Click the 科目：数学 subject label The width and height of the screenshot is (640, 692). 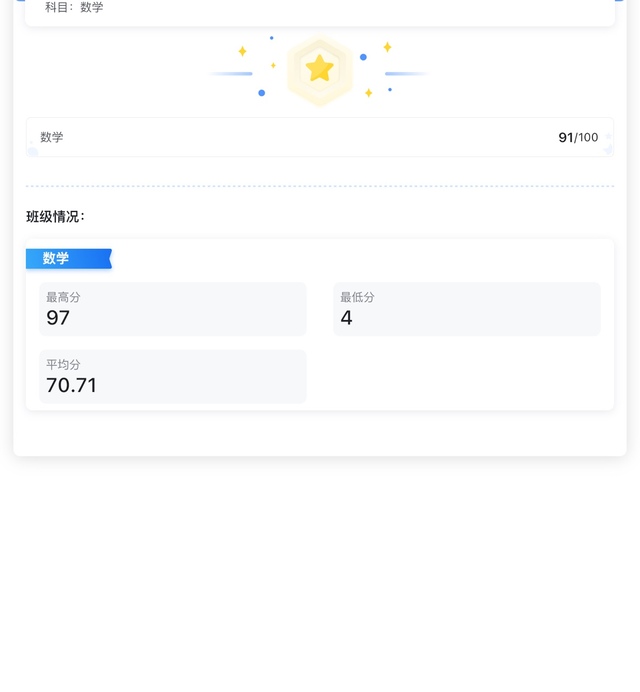click(x=74, y=8)
